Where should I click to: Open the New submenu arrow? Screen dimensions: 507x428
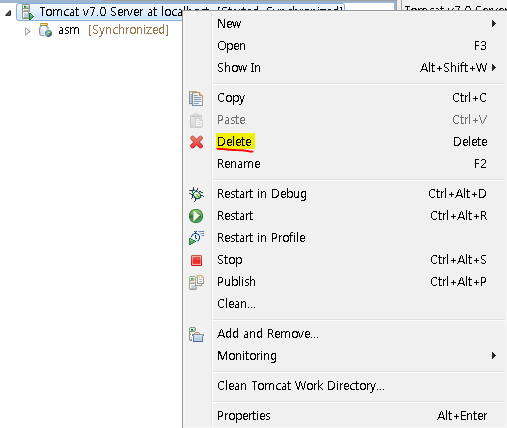click(x=494, y=24)
